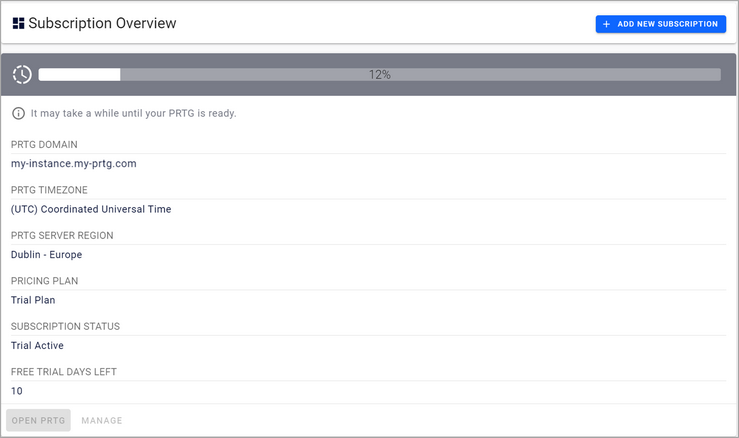This screenshot has width=739, height=438.
Task: Click the Trial Active status value
Action: 37,345
